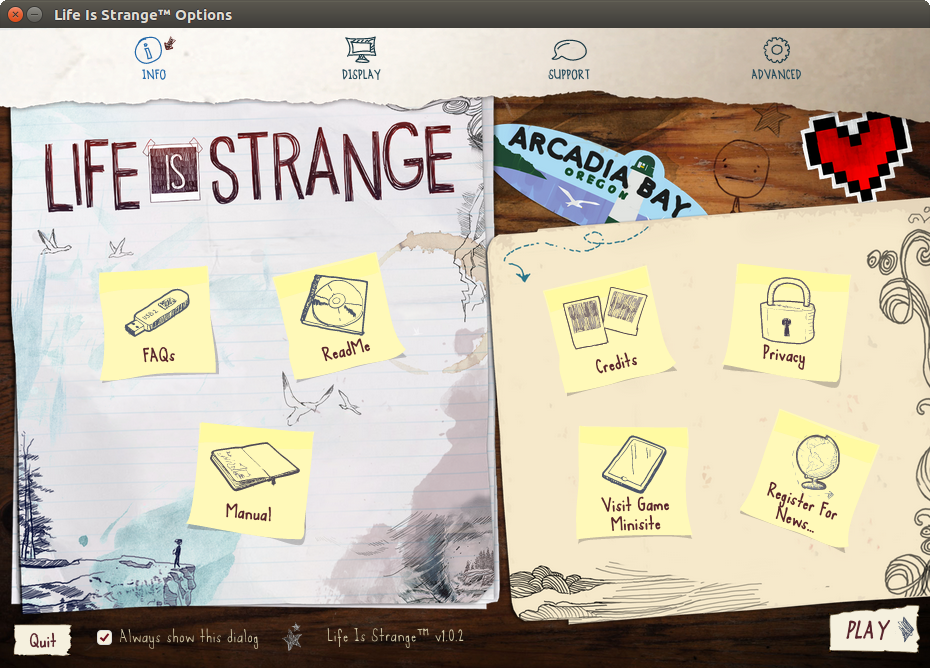The image size is (930, 668).
Task: Click the Quit button
Action: tap(43, 640)
